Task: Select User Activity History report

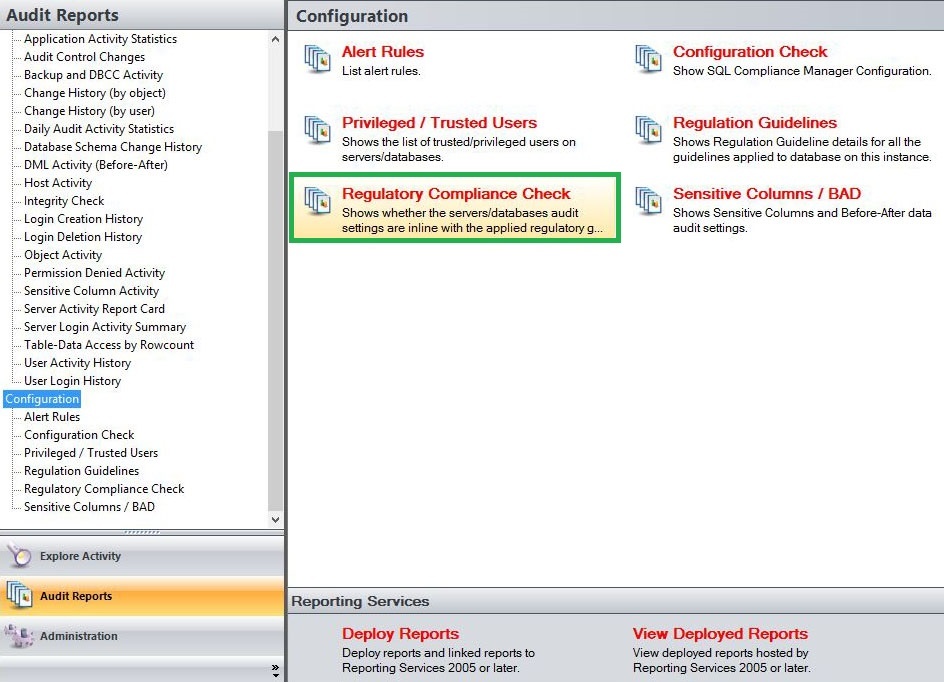Action: pyautogui.click(x=77, y=363)
